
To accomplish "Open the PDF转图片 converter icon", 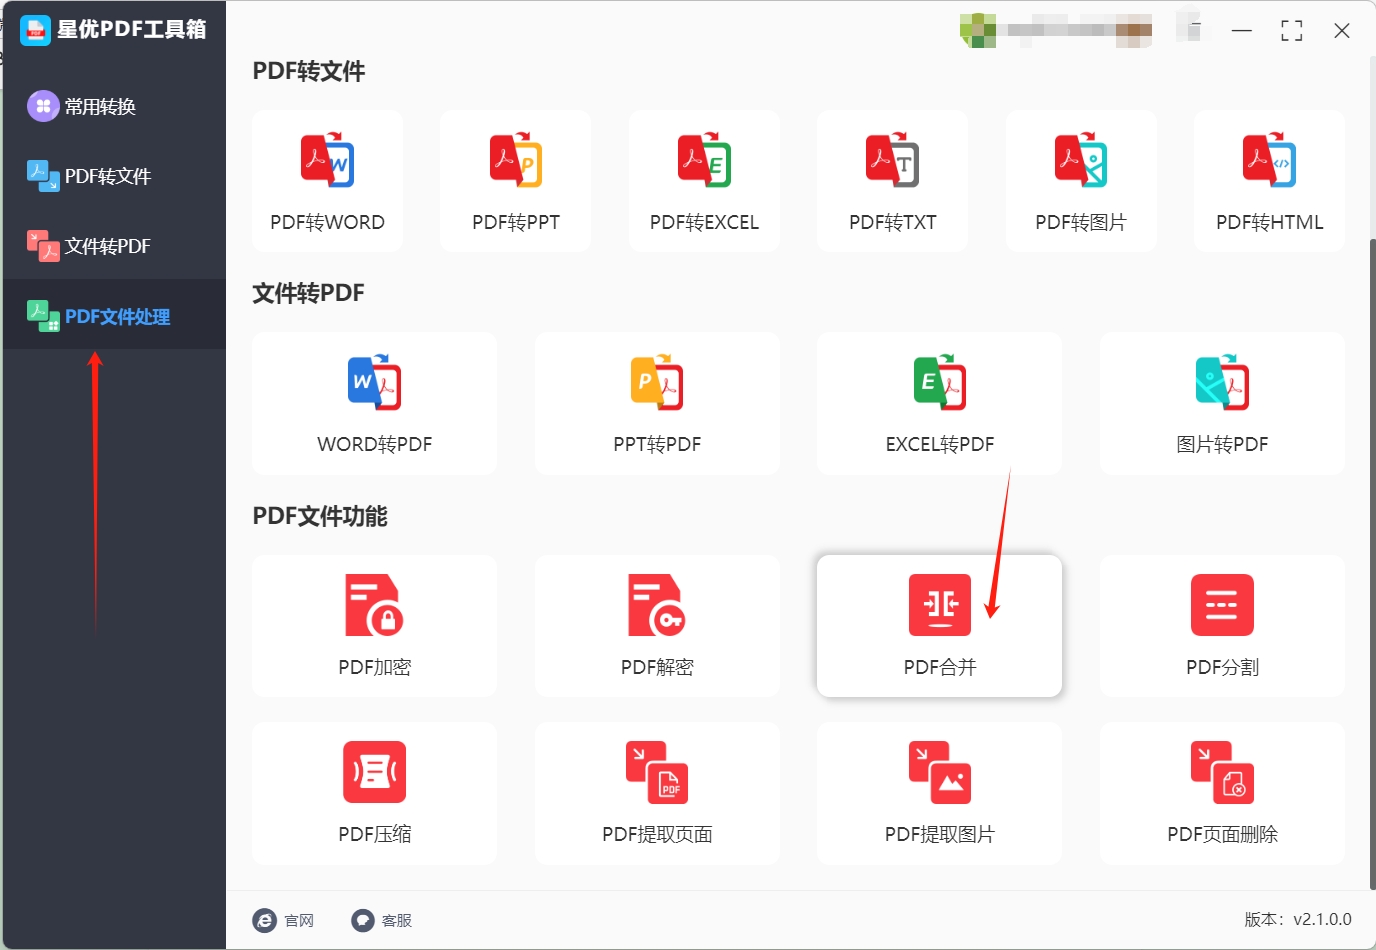I will 1081,160.
